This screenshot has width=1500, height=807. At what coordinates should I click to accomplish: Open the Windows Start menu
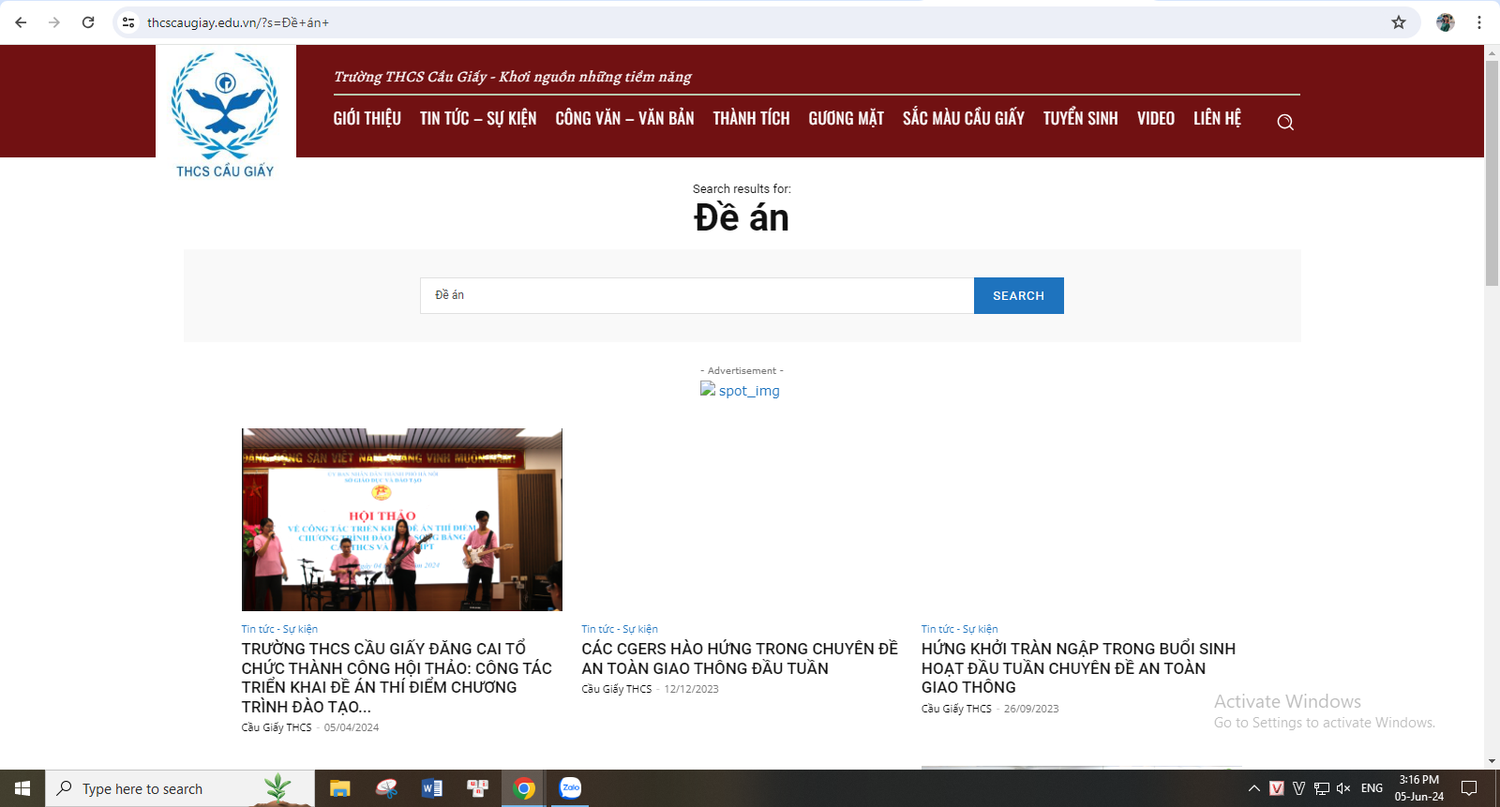point(22,788)
